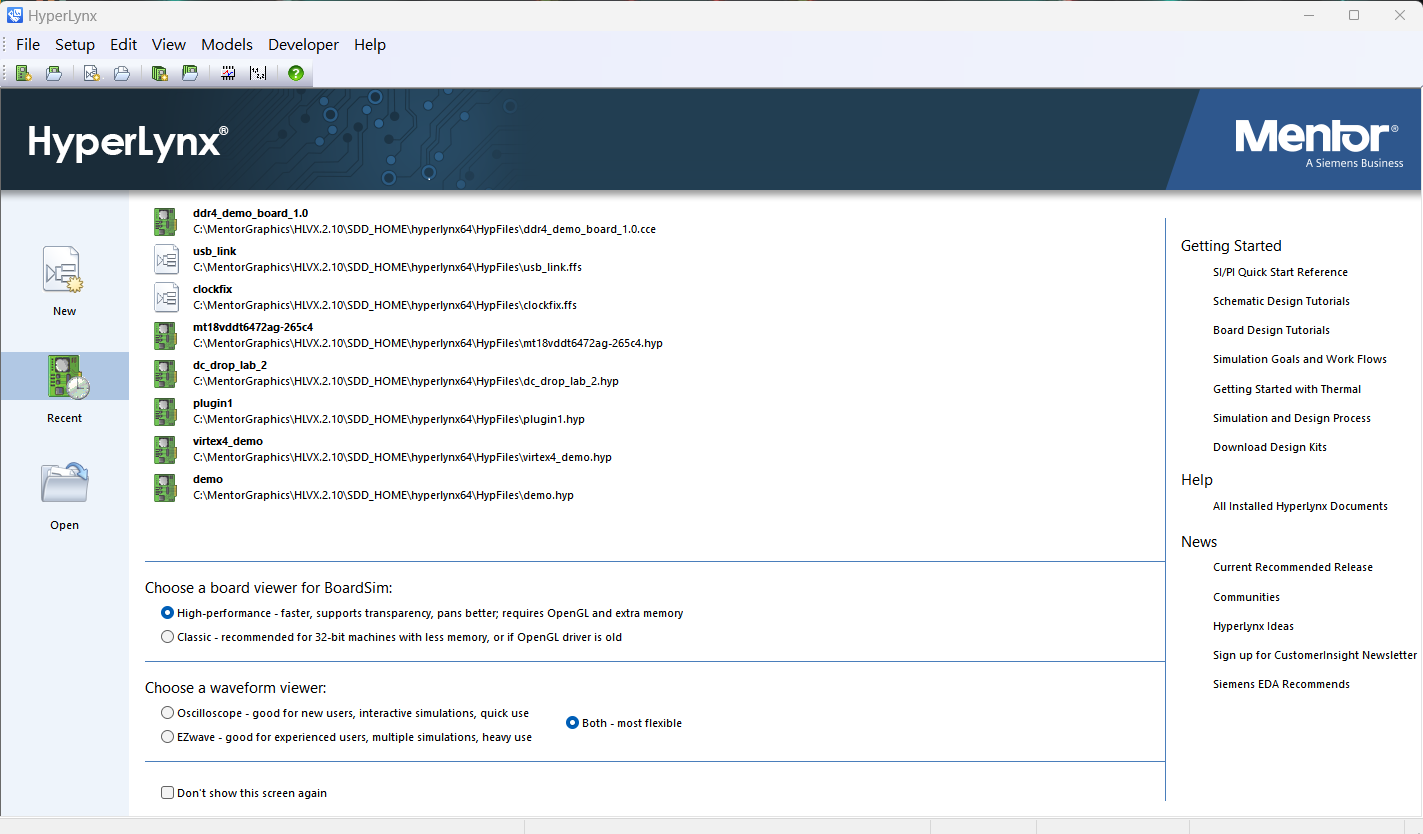Click the dc_drop_lab_2 board icon
This screenshot has height=834, width=1423.
165,374
